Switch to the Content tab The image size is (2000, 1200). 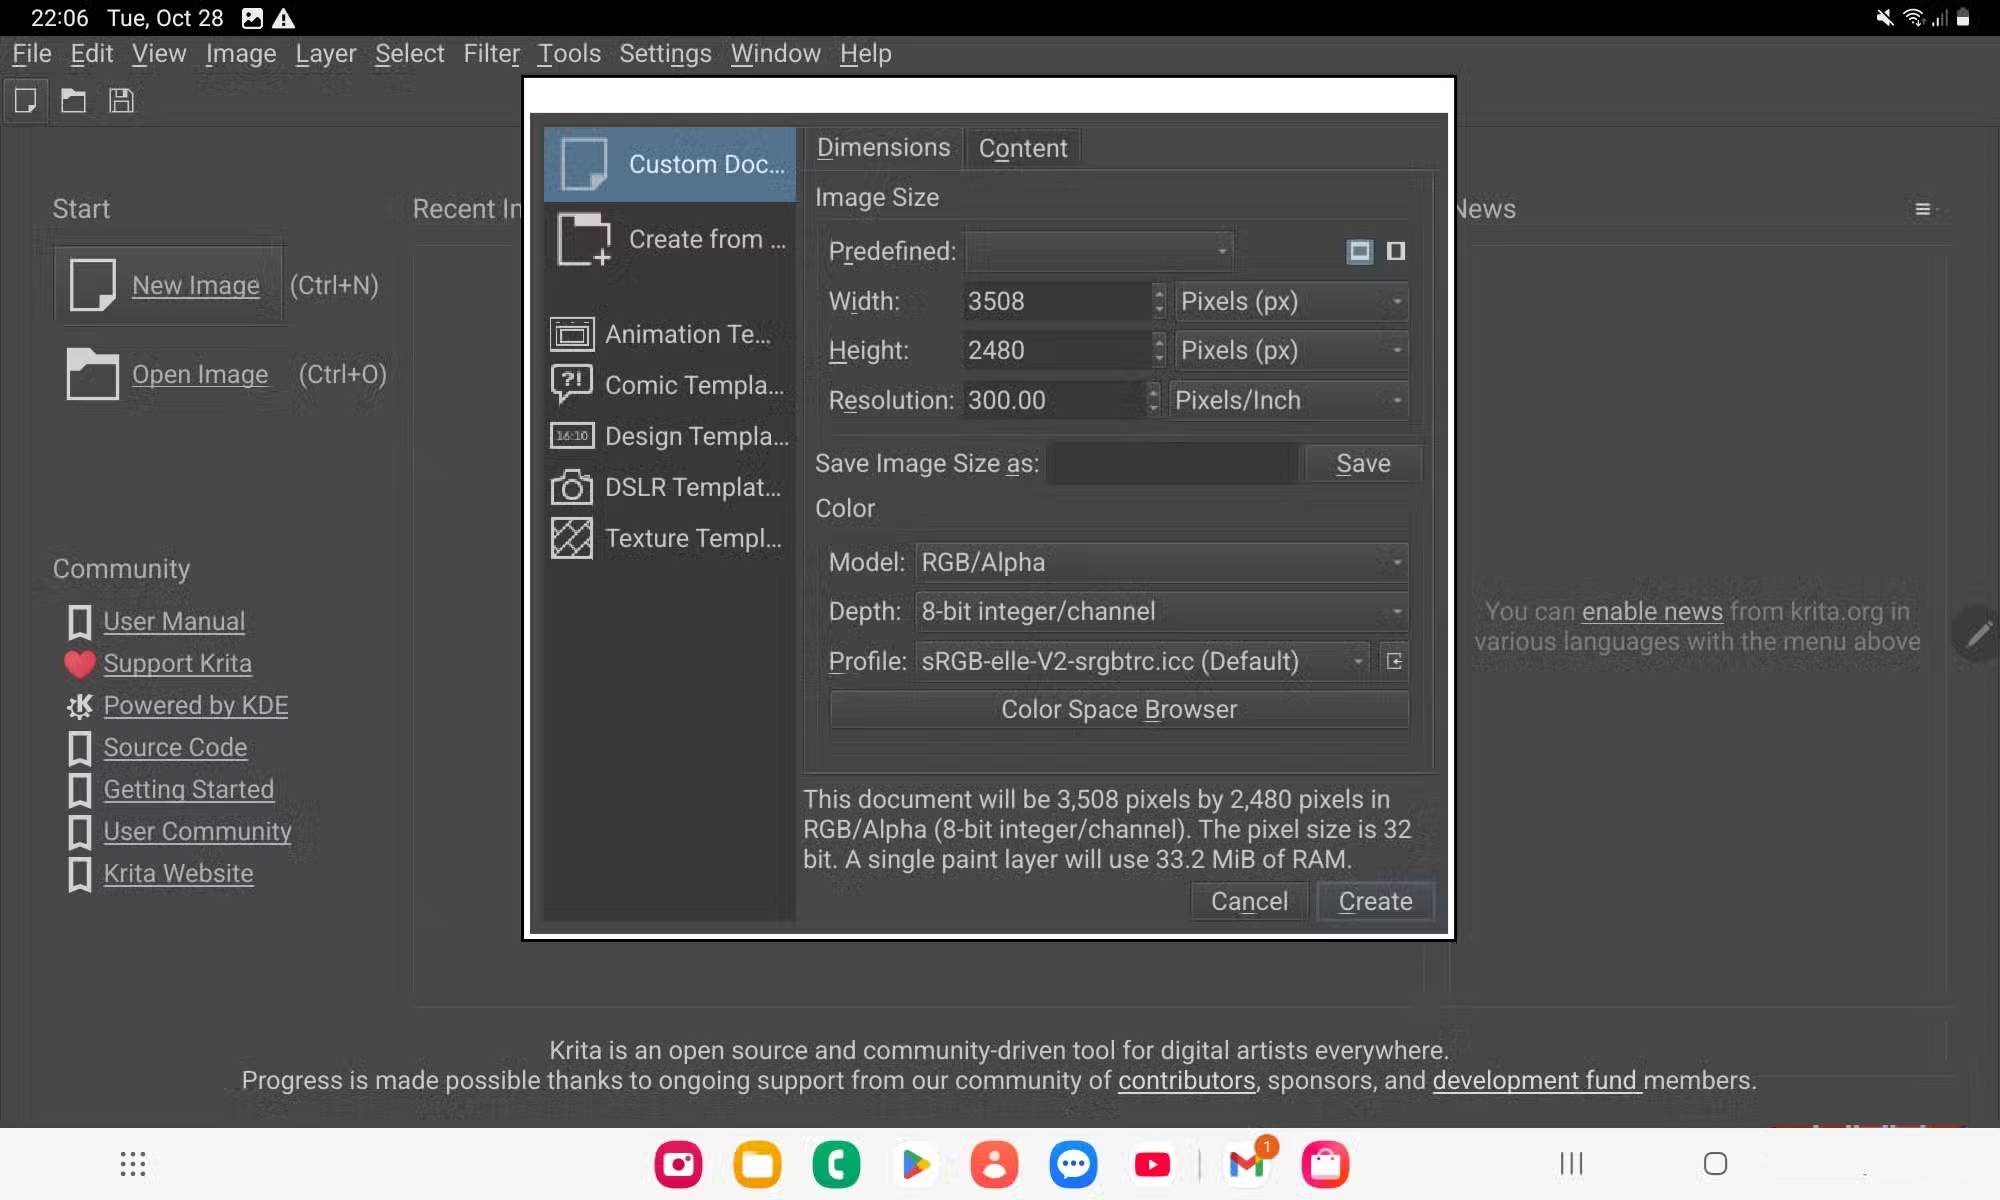click(1022, 148)
